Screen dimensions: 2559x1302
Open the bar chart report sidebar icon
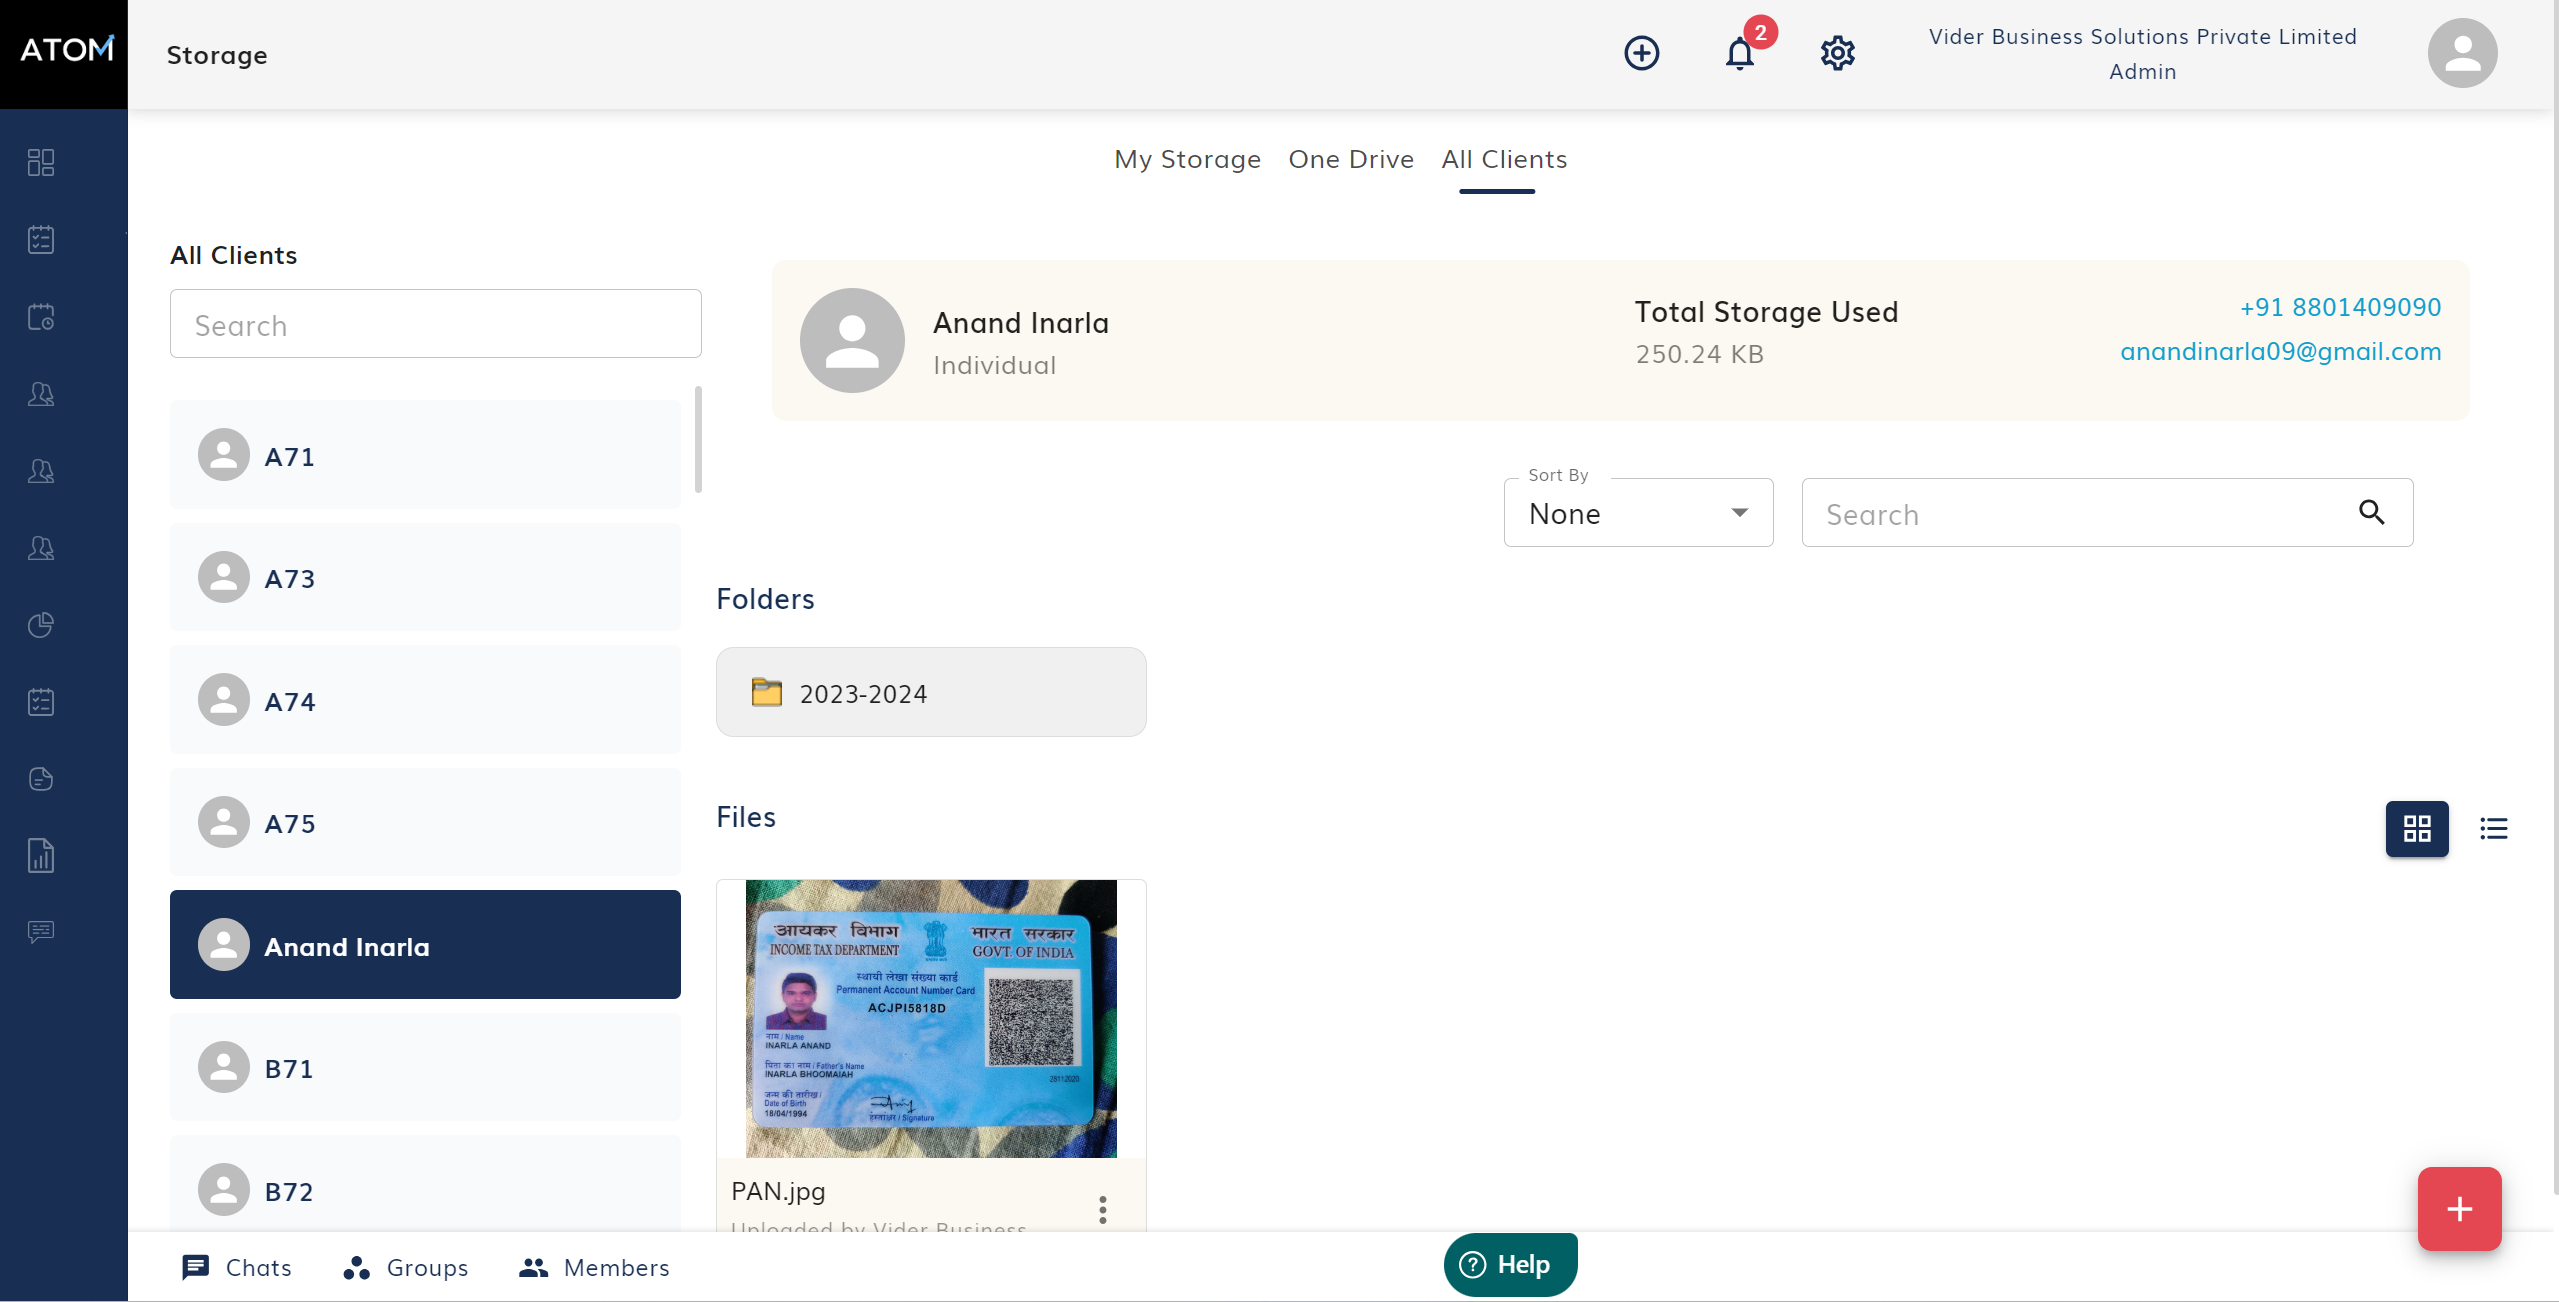[x=41, y=856]
